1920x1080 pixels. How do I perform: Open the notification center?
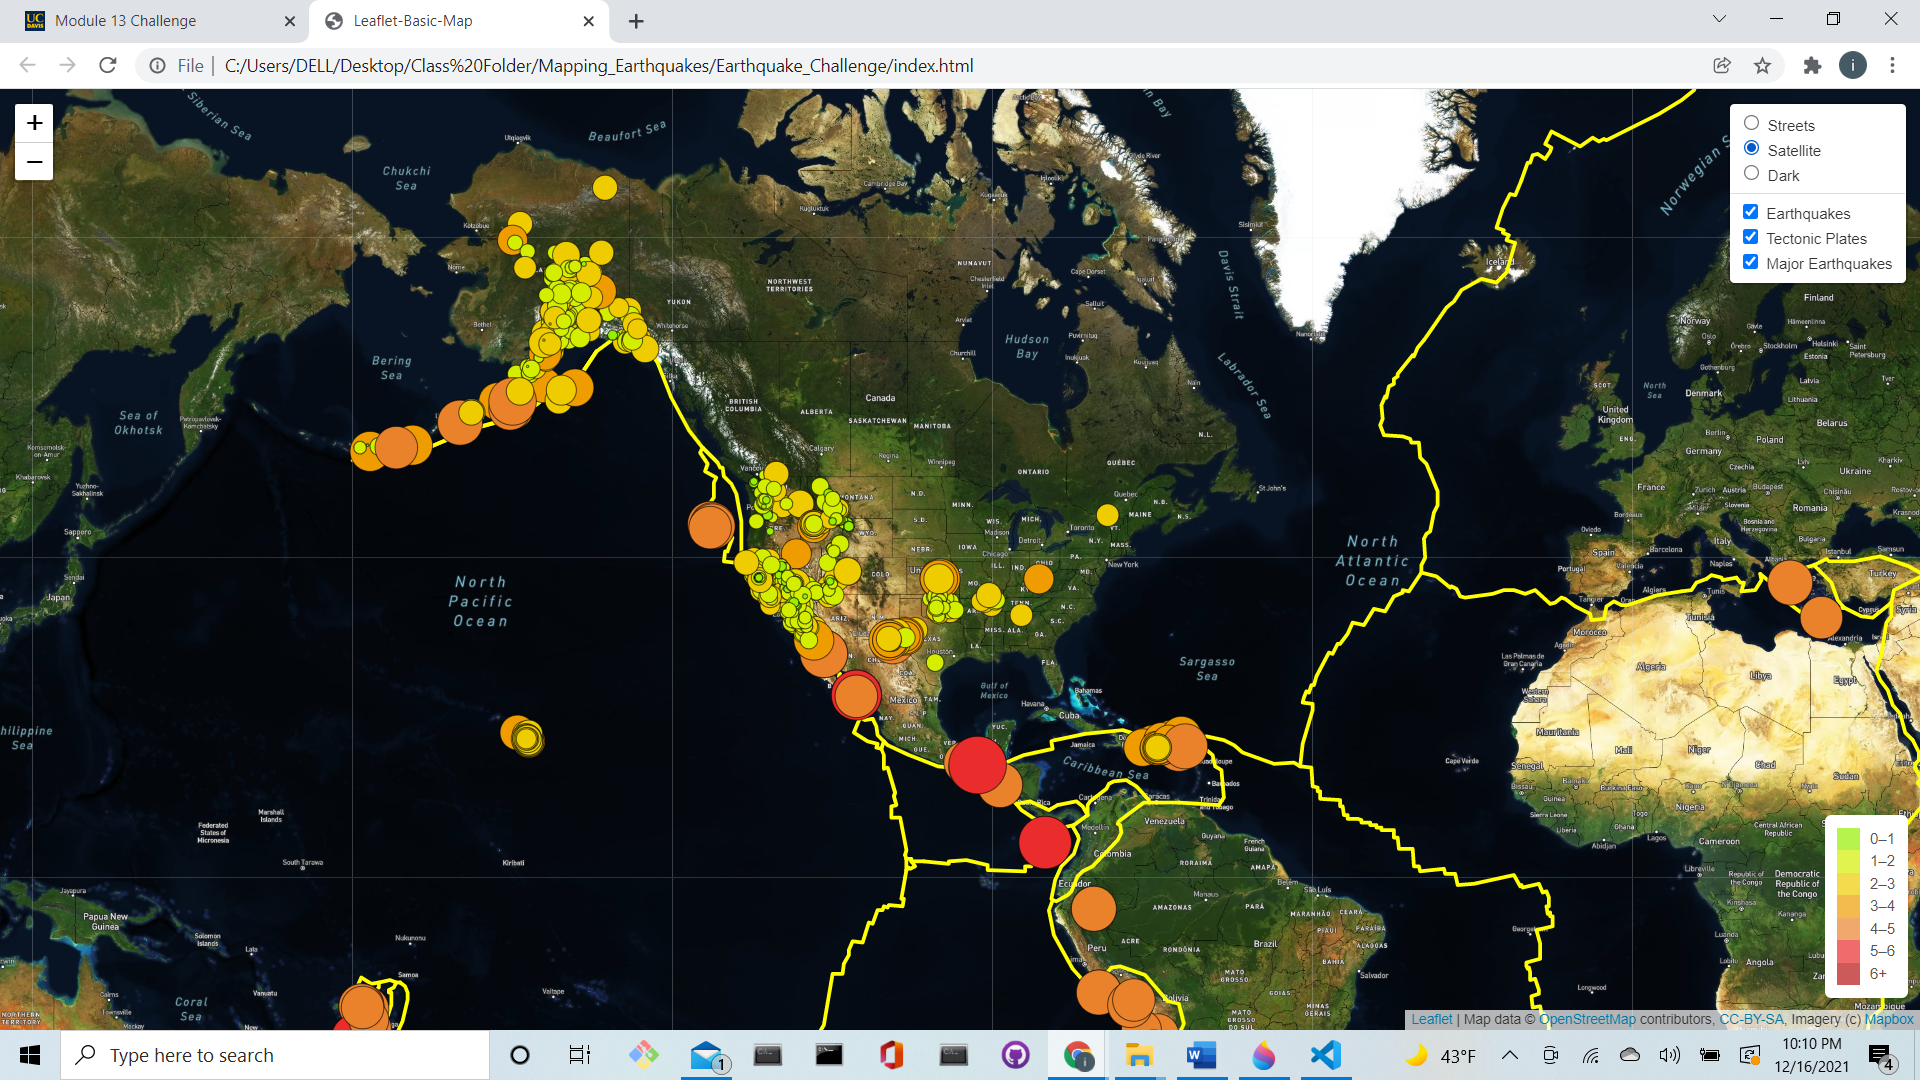(1880, 1055)
